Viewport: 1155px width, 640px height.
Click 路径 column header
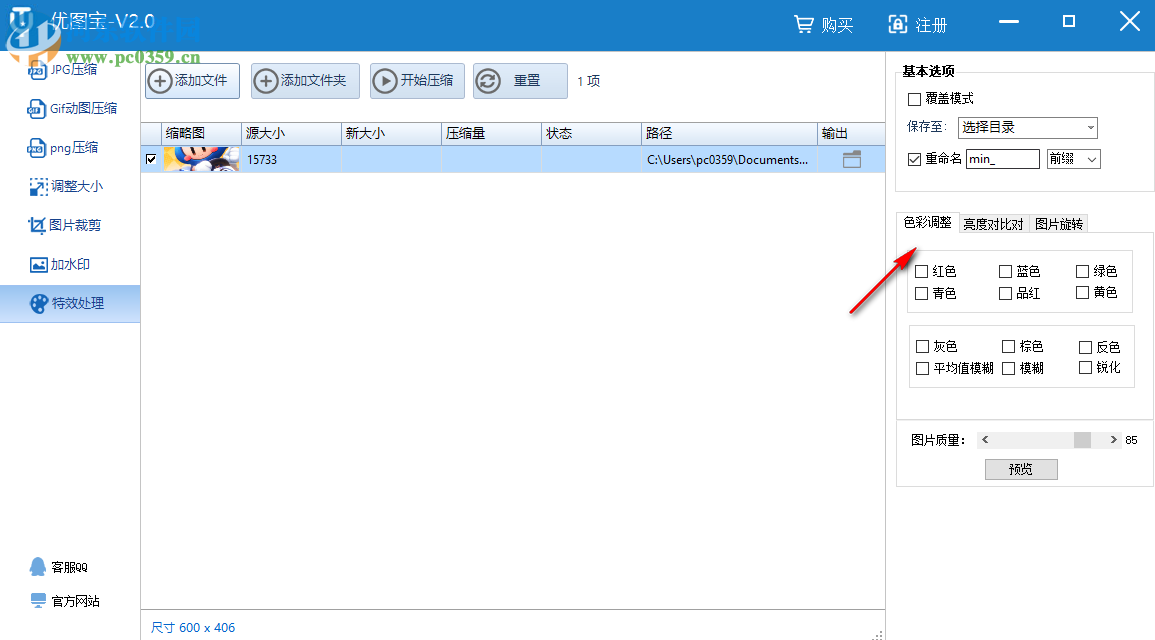coord(729,133)
